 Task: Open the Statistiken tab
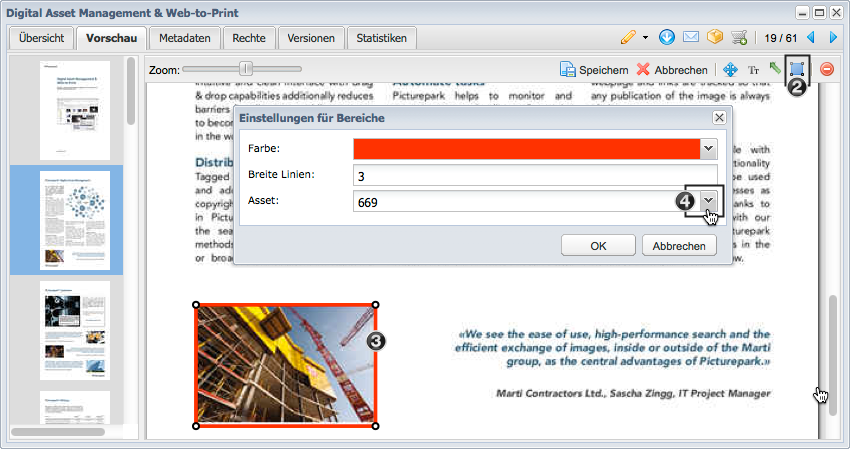click(382, 38)
